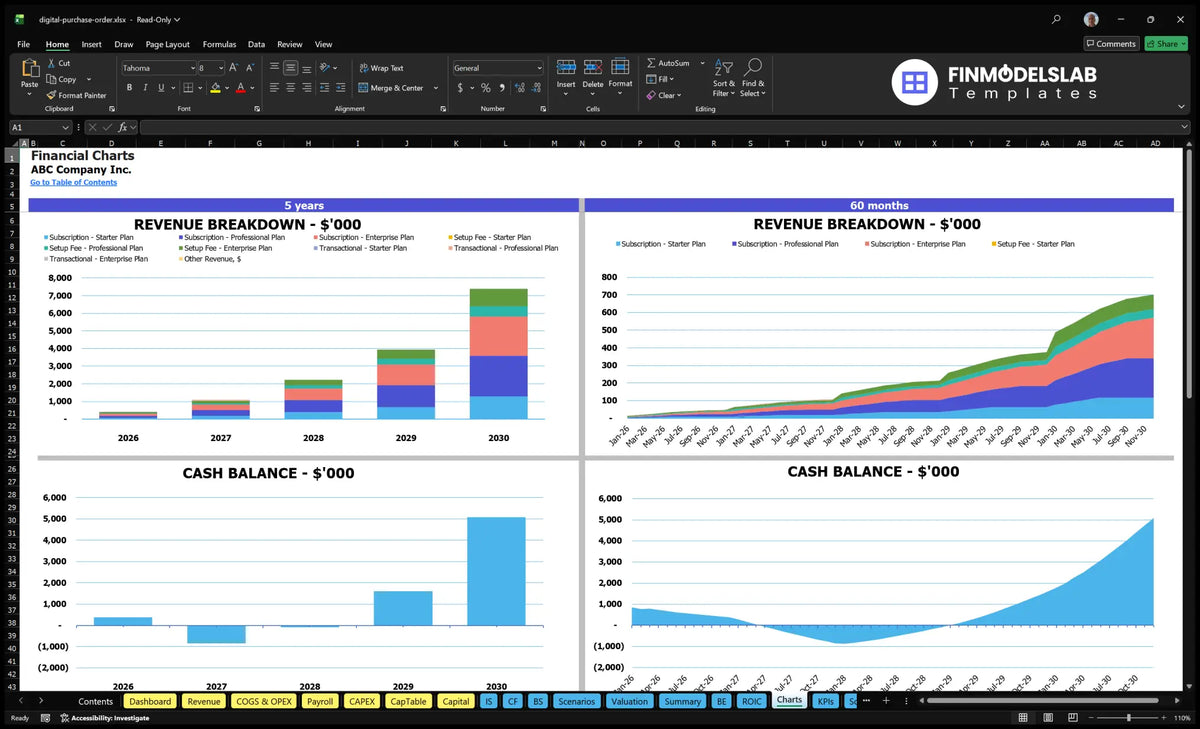Open the File menu
Screen dimensions: 1200x729
[24, 44]
